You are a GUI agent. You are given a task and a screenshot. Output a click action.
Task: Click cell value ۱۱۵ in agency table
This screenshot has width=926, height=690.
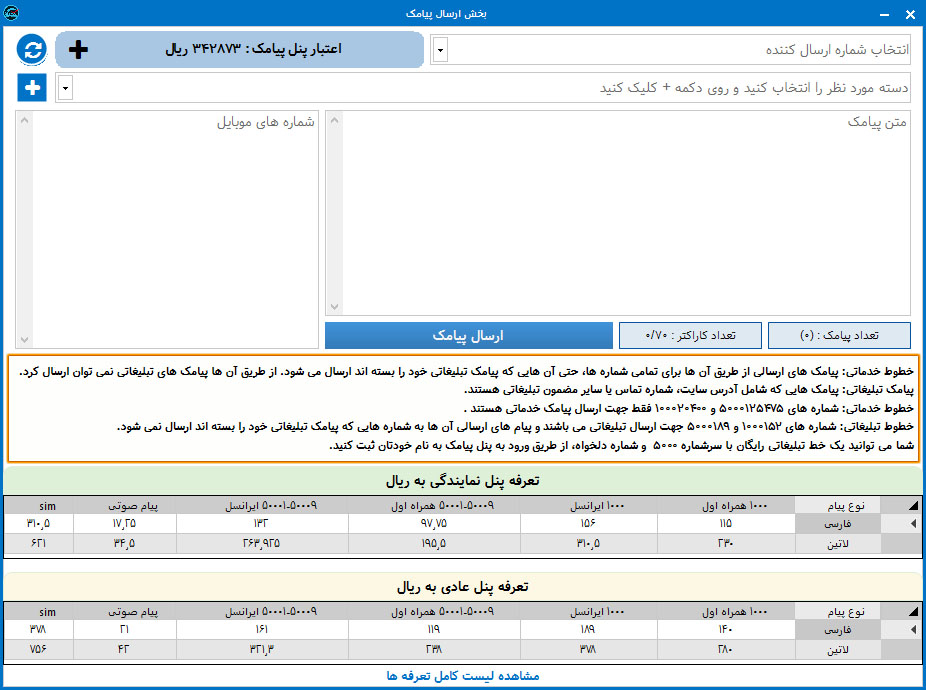[726, 523]
